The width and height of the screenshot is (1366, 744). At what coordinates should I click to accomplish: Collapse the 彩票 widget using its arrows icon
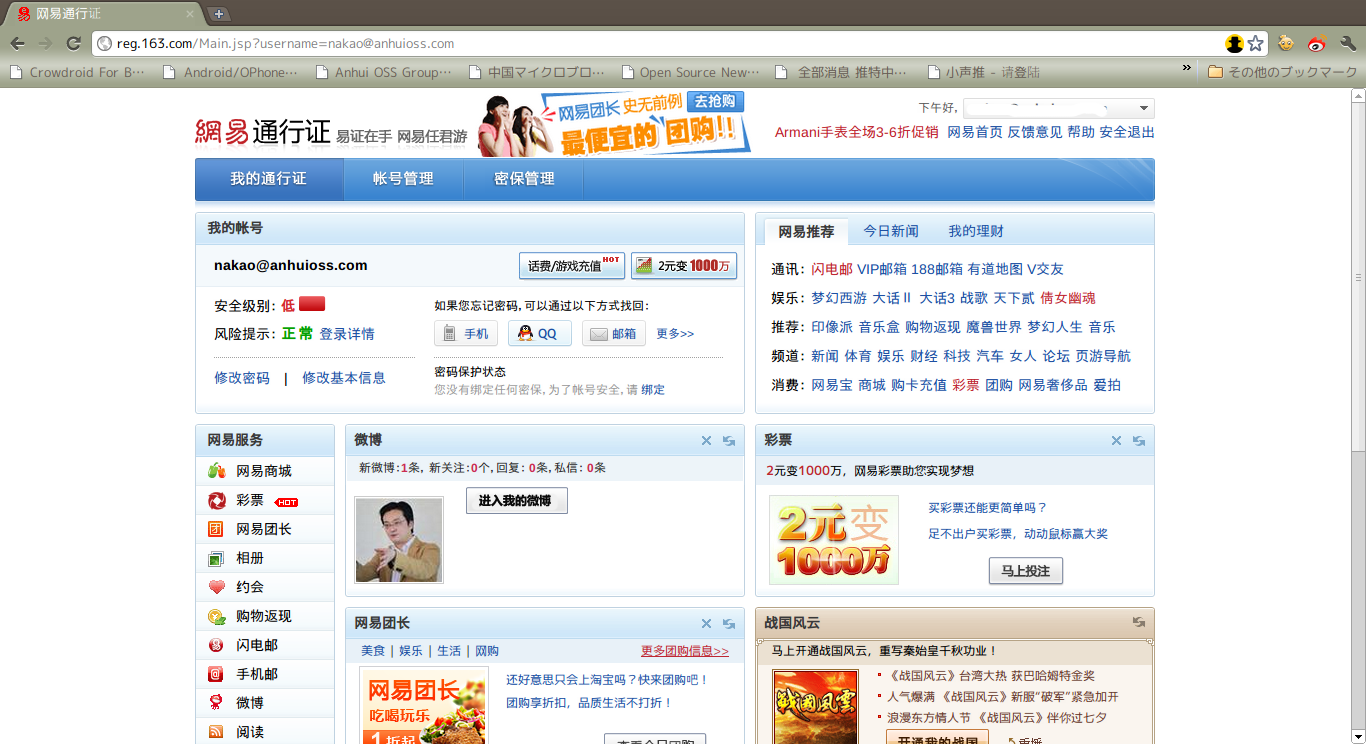point(1139,441)
